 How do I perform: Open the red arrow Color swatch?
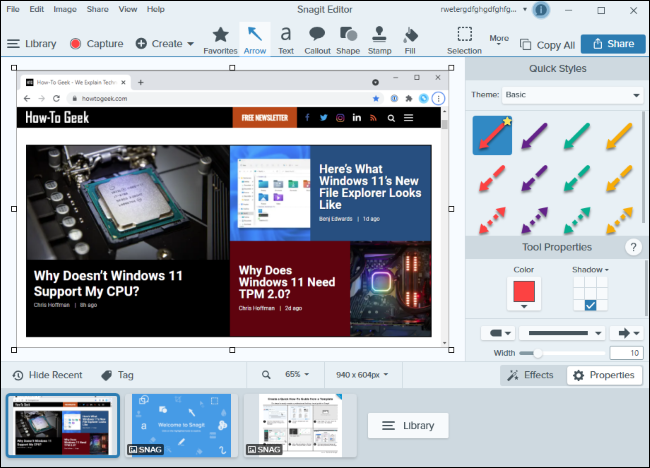coord(524,294)
